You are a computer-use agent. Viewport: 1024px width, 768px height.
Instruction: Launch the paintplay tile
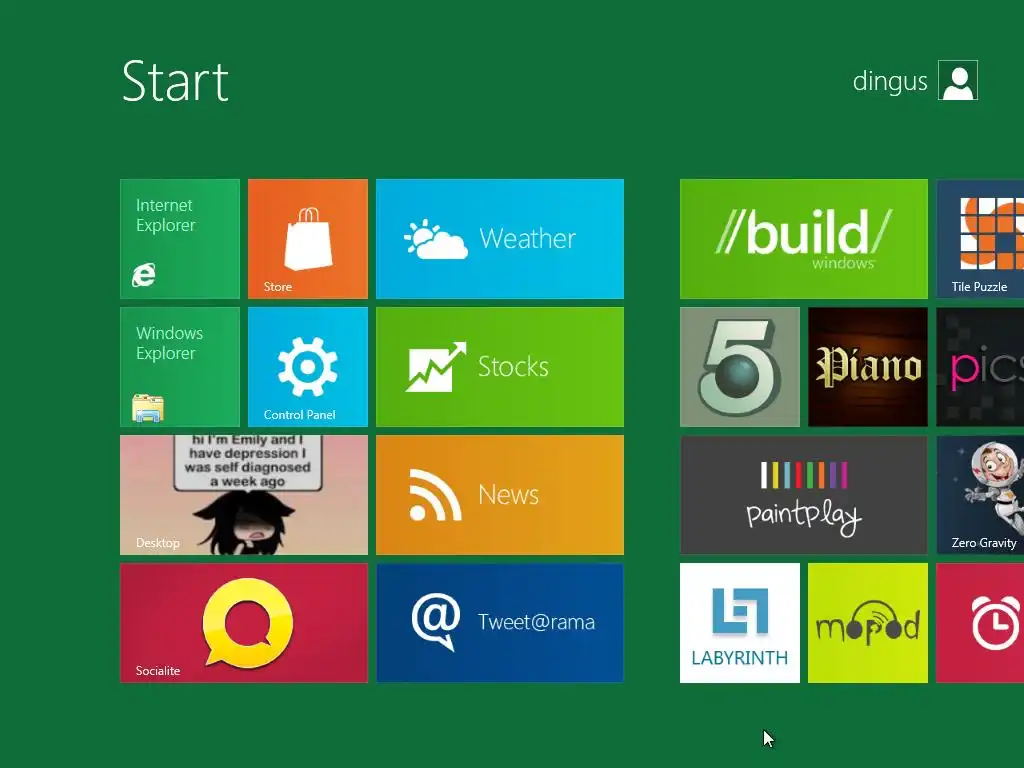(x=803, y=495)
